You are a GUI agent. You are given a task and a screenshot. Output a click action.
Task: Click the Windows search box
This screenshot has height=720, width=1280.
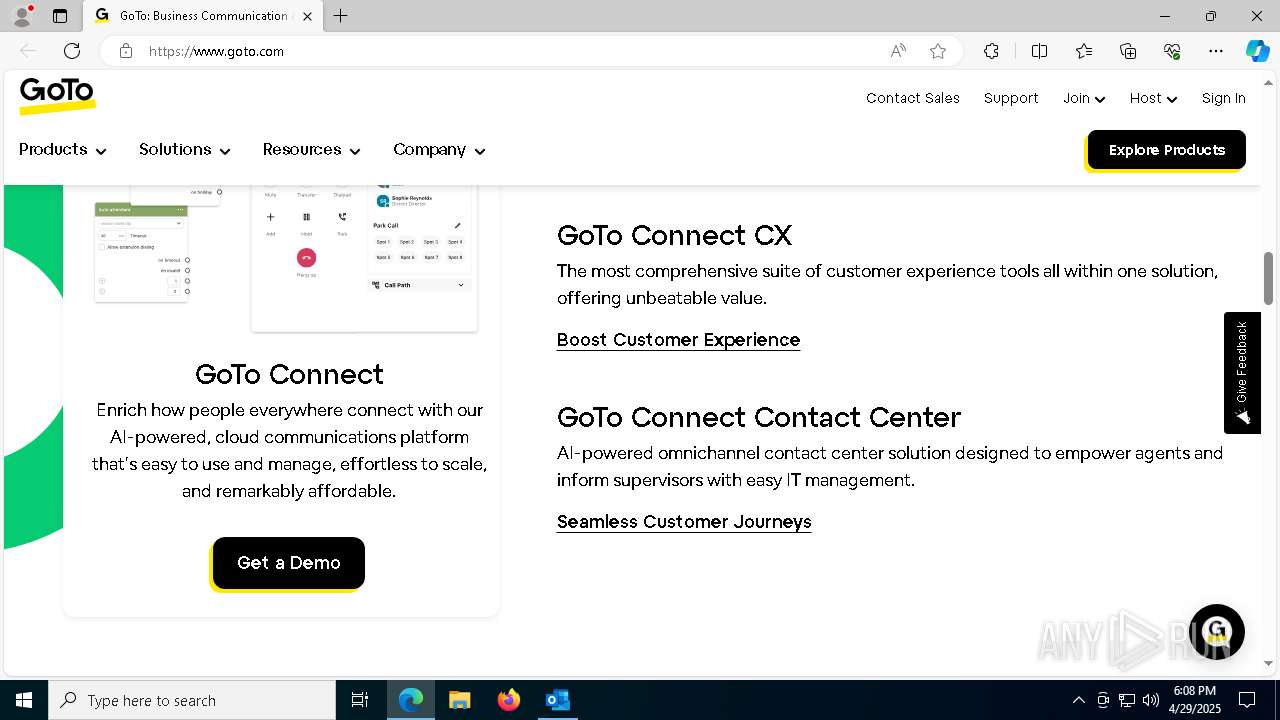coord(192,700)
